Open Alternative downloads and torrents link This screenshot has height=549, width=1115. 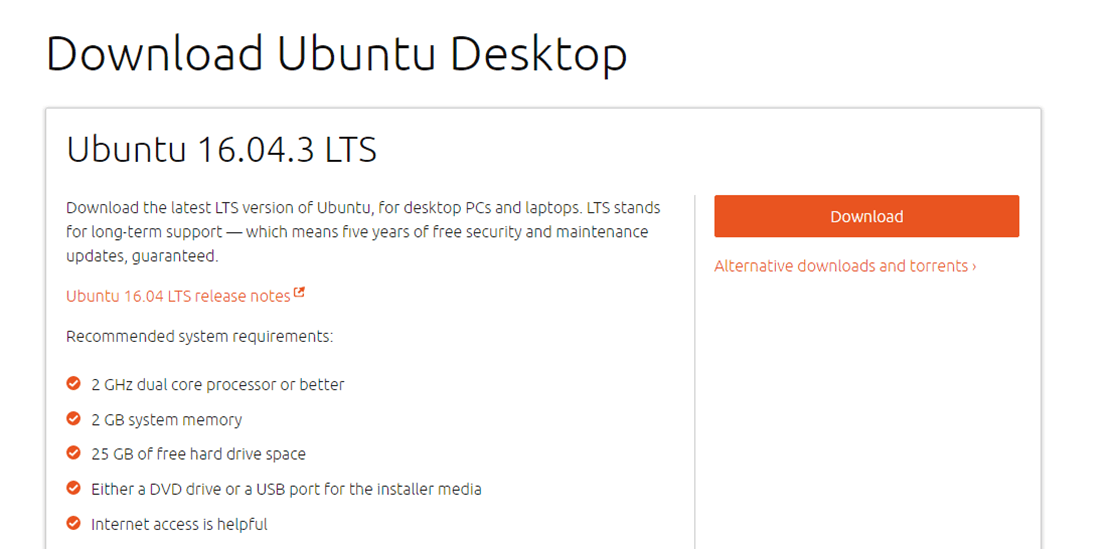[x=840, y=266]
